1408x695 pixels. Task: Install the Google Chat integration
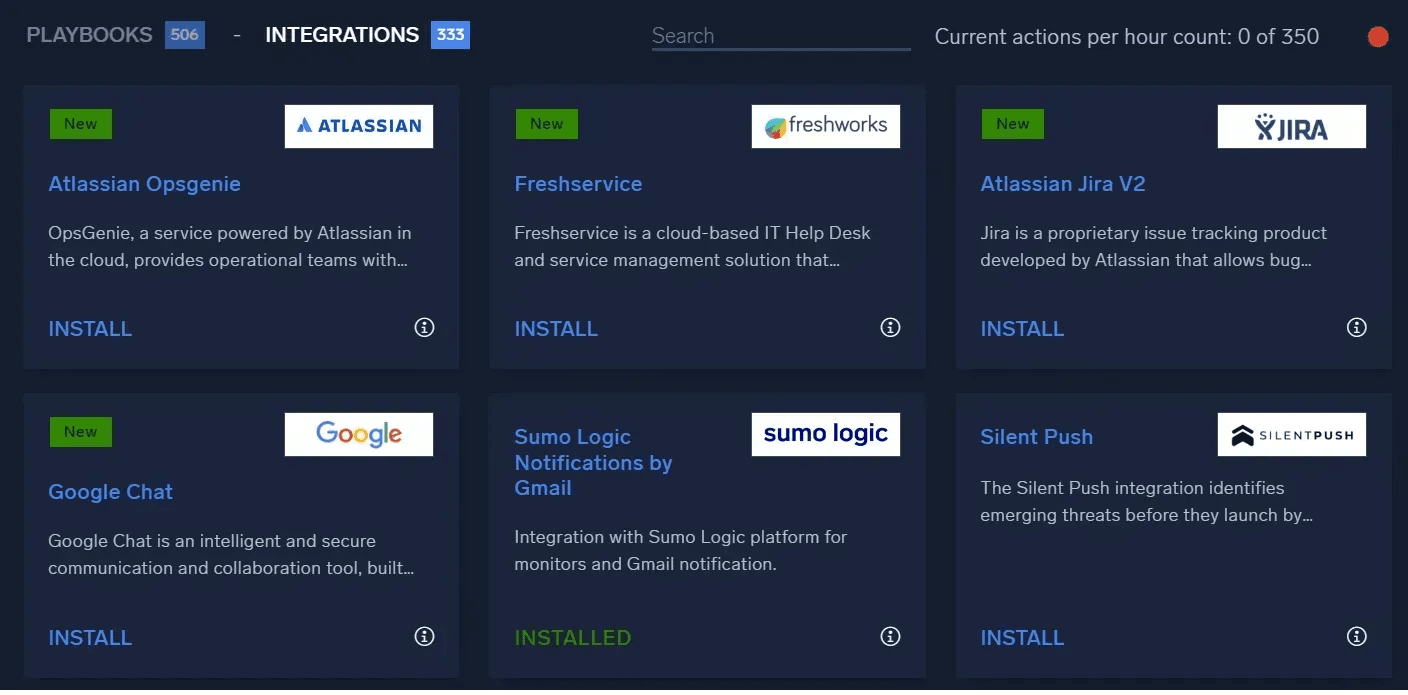[90, 637]
